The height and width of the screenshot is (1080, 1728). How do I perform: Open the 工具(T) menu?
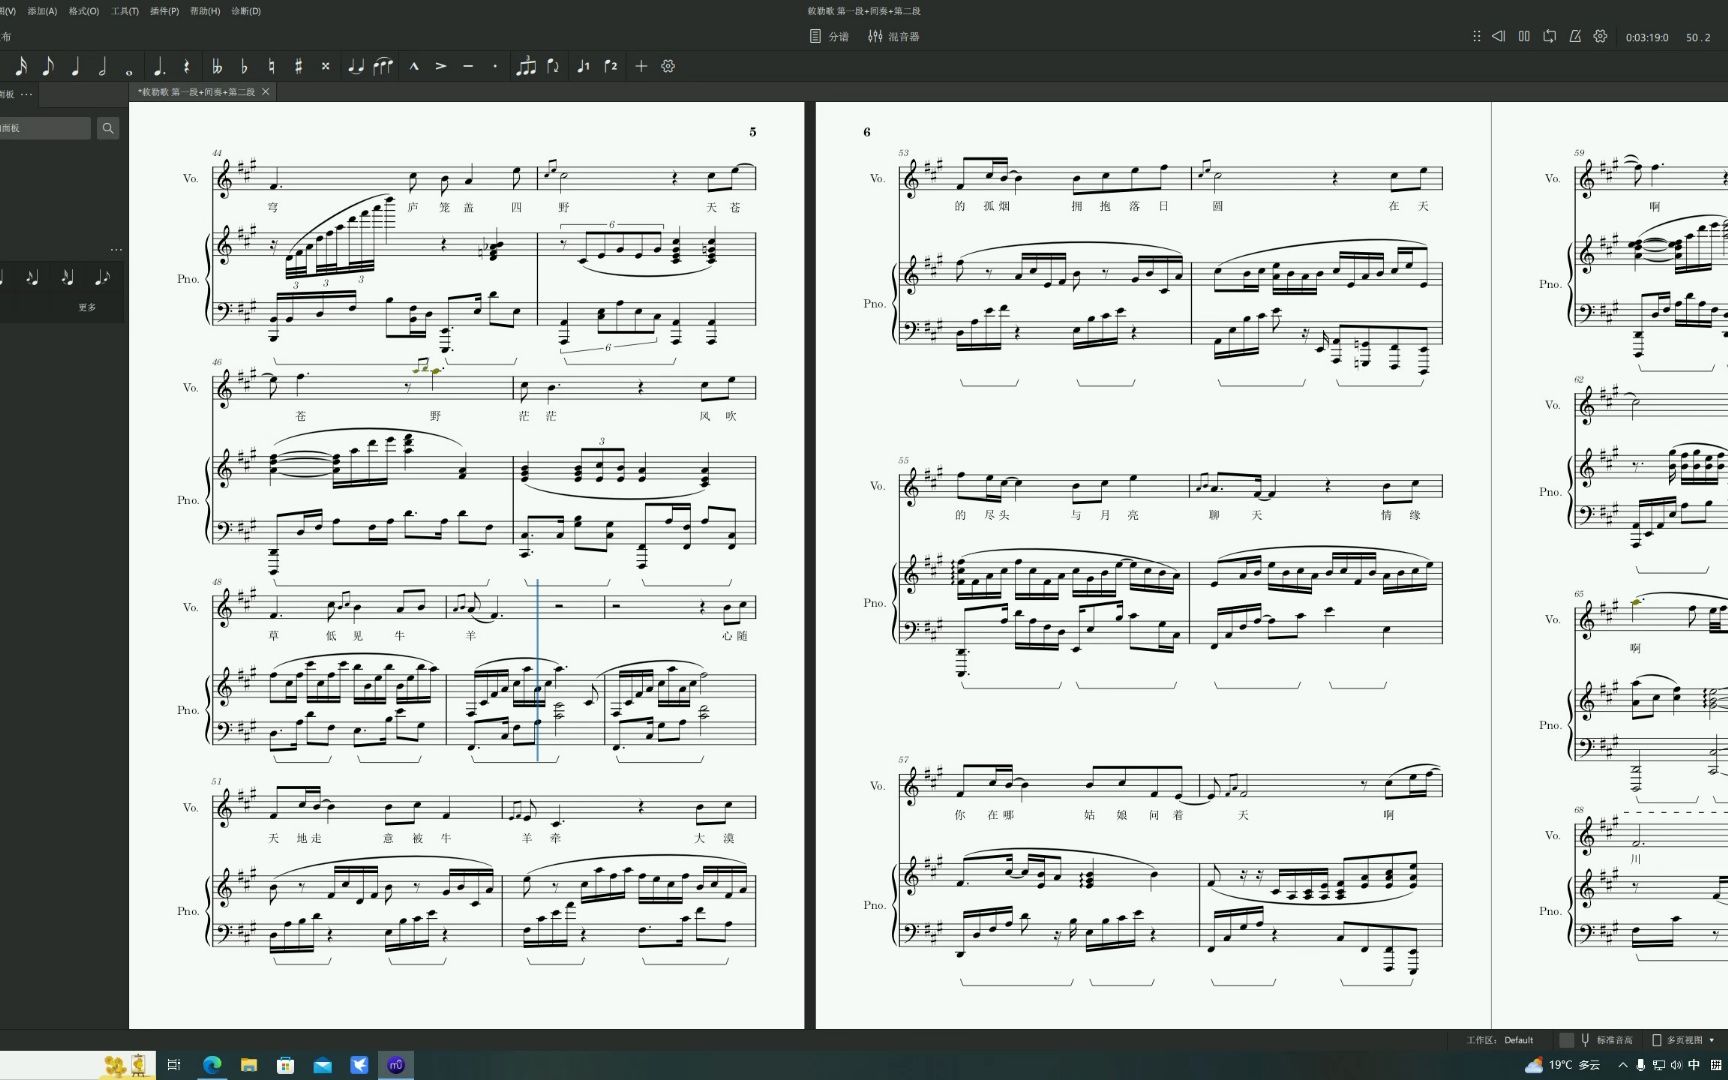pyautogui.click(x=125, y=11)
